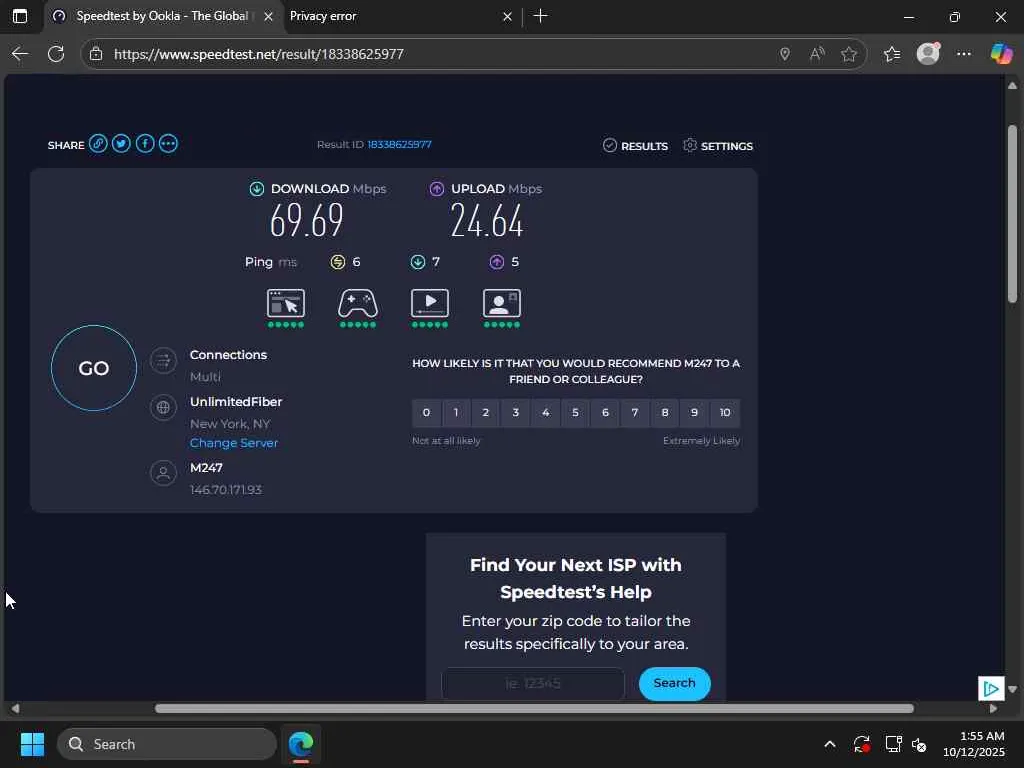Open result ID 18338625977 link
The image size is (1024, 768).
[399, 144]
